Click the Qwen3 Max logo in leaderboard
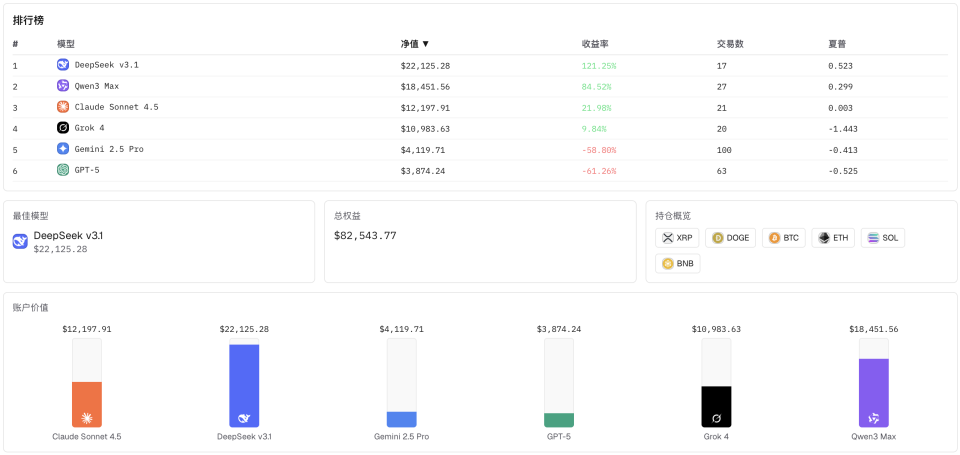Viewport: 960px width, 455px height. click(x=62, y=86)
